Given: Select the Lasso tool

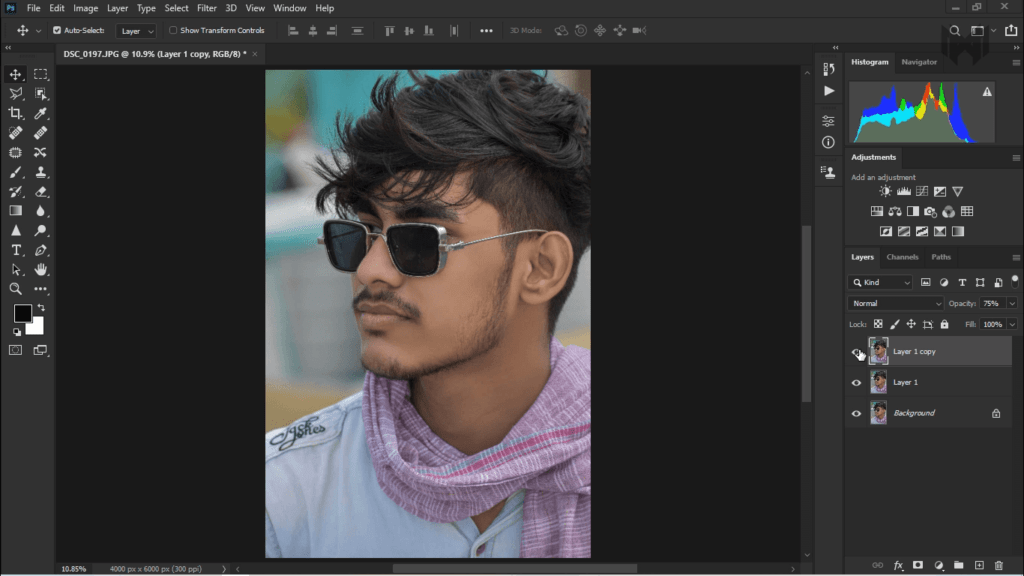Looking at the screenshot, I should point(16,94).
